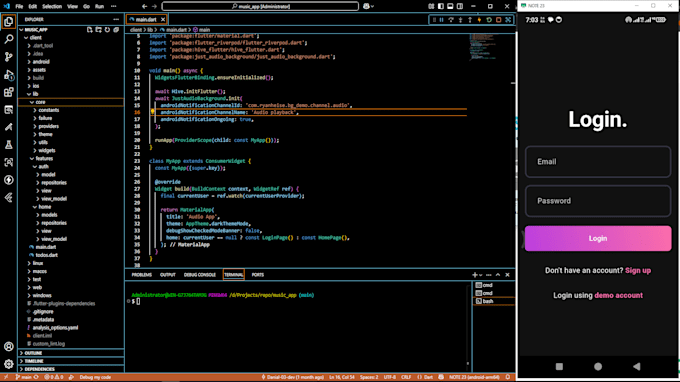
Task: Open the Run menu
Action: (x=99, y=6)
